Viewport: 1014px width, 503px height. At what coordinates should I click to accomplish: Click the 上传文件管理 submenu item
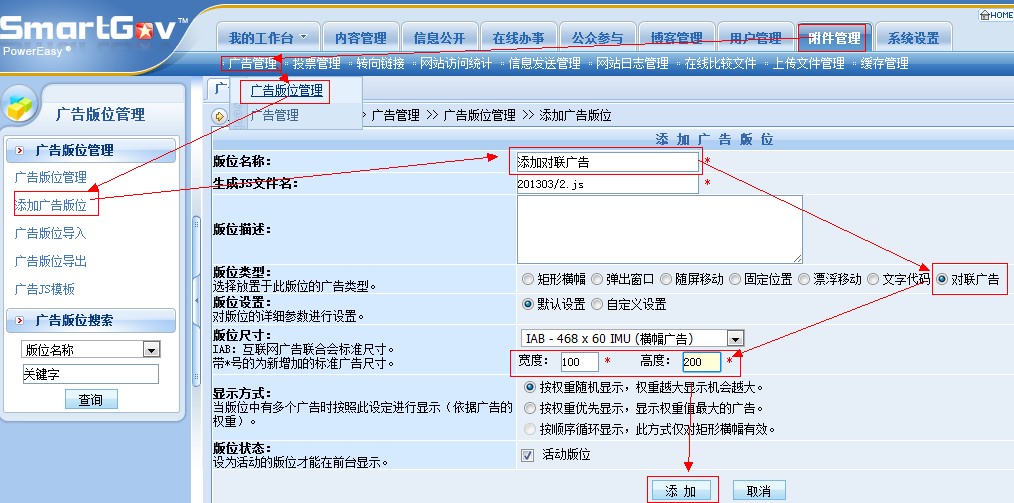point(808,64)
